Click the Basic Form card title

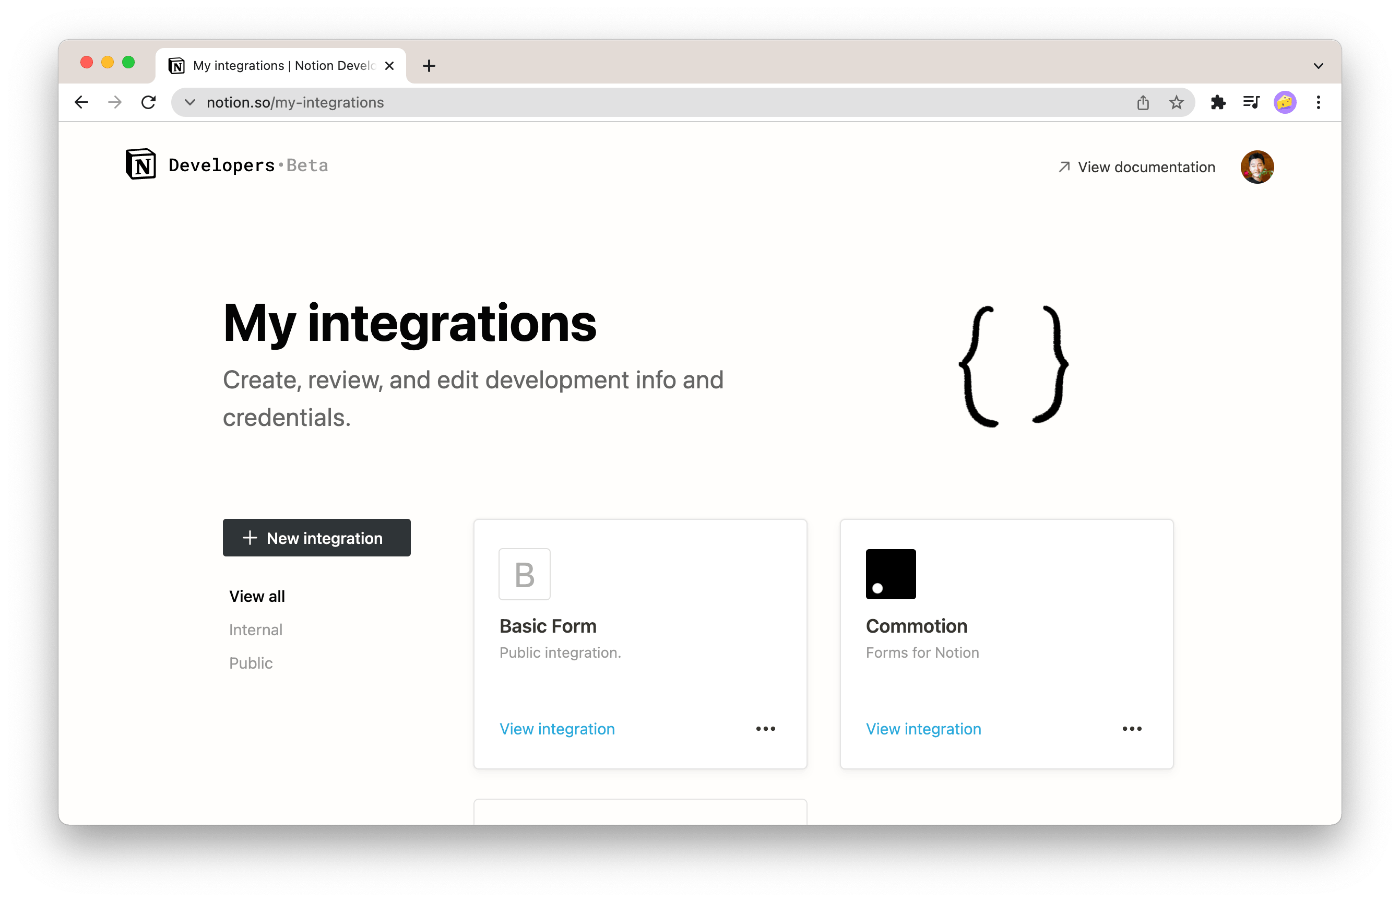click(x=548, y=626)
